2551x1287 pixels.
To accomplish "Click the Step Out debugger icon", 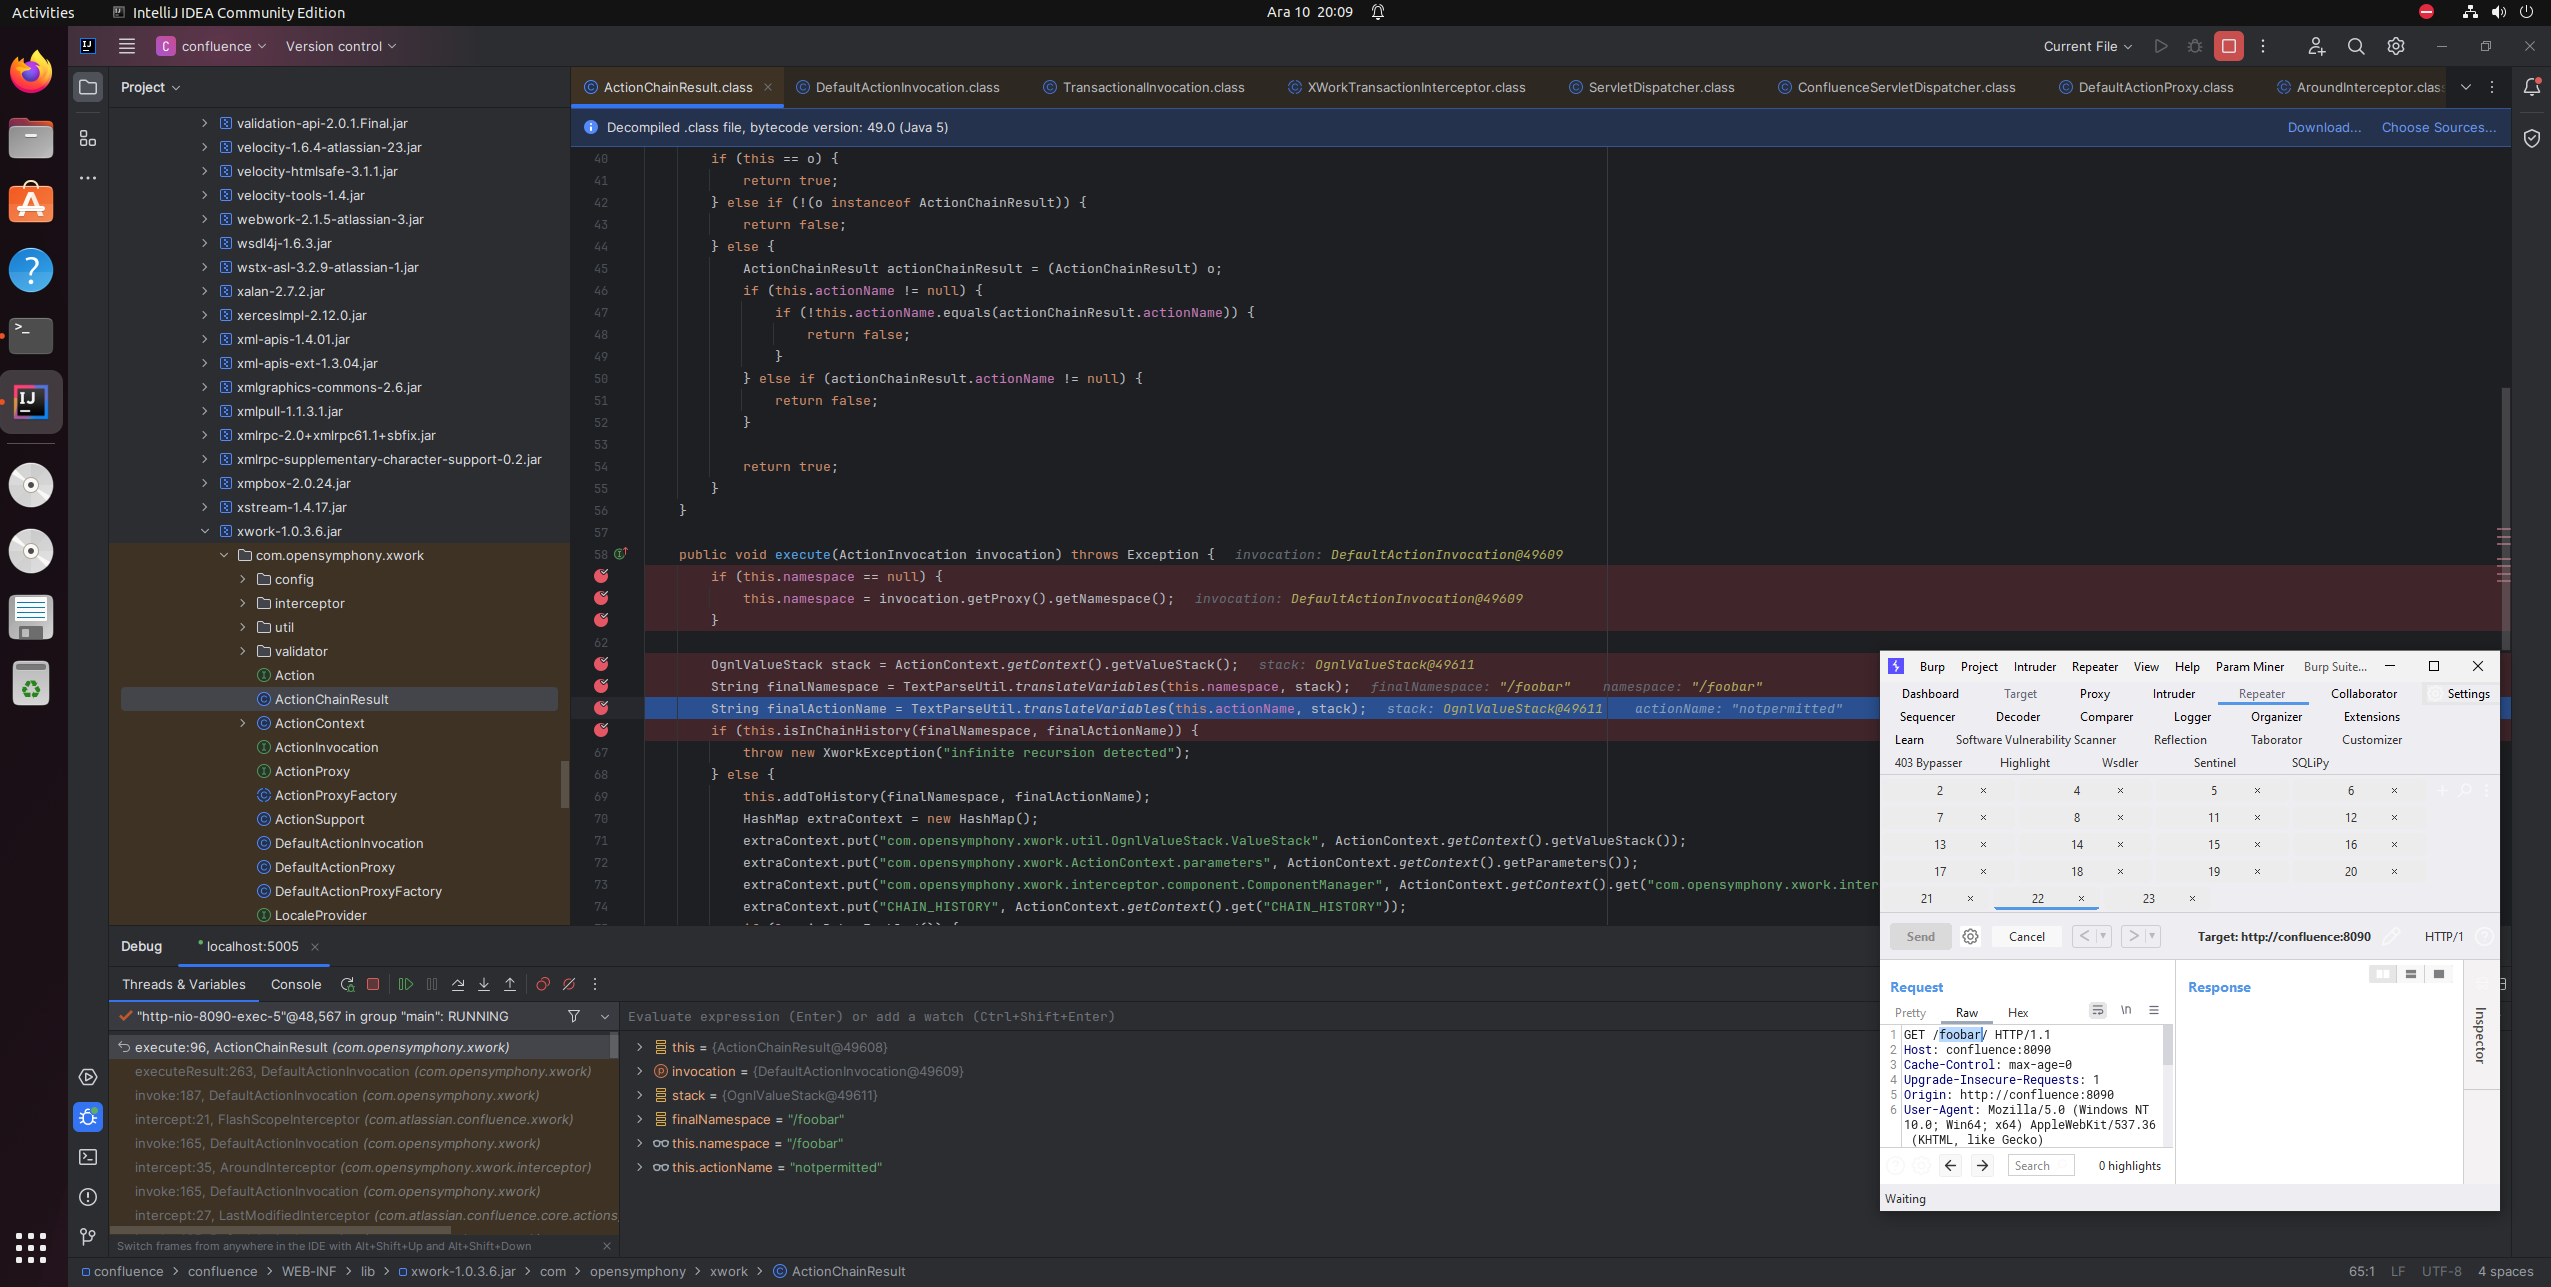I will 510,984.
